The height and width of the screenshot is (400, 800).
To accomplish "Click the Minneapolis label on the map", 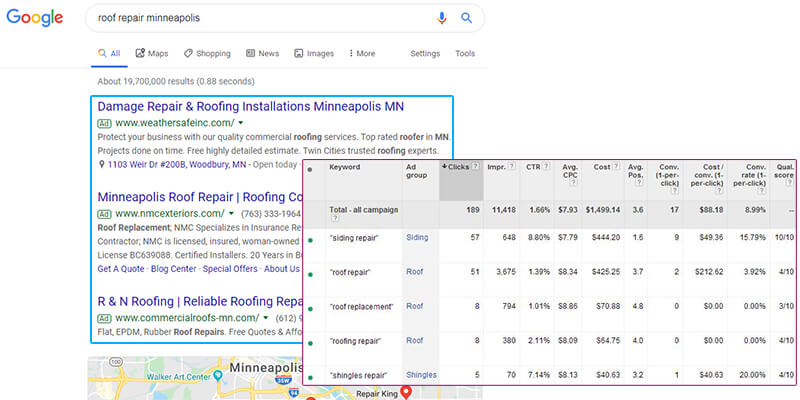I will [266, 367].
